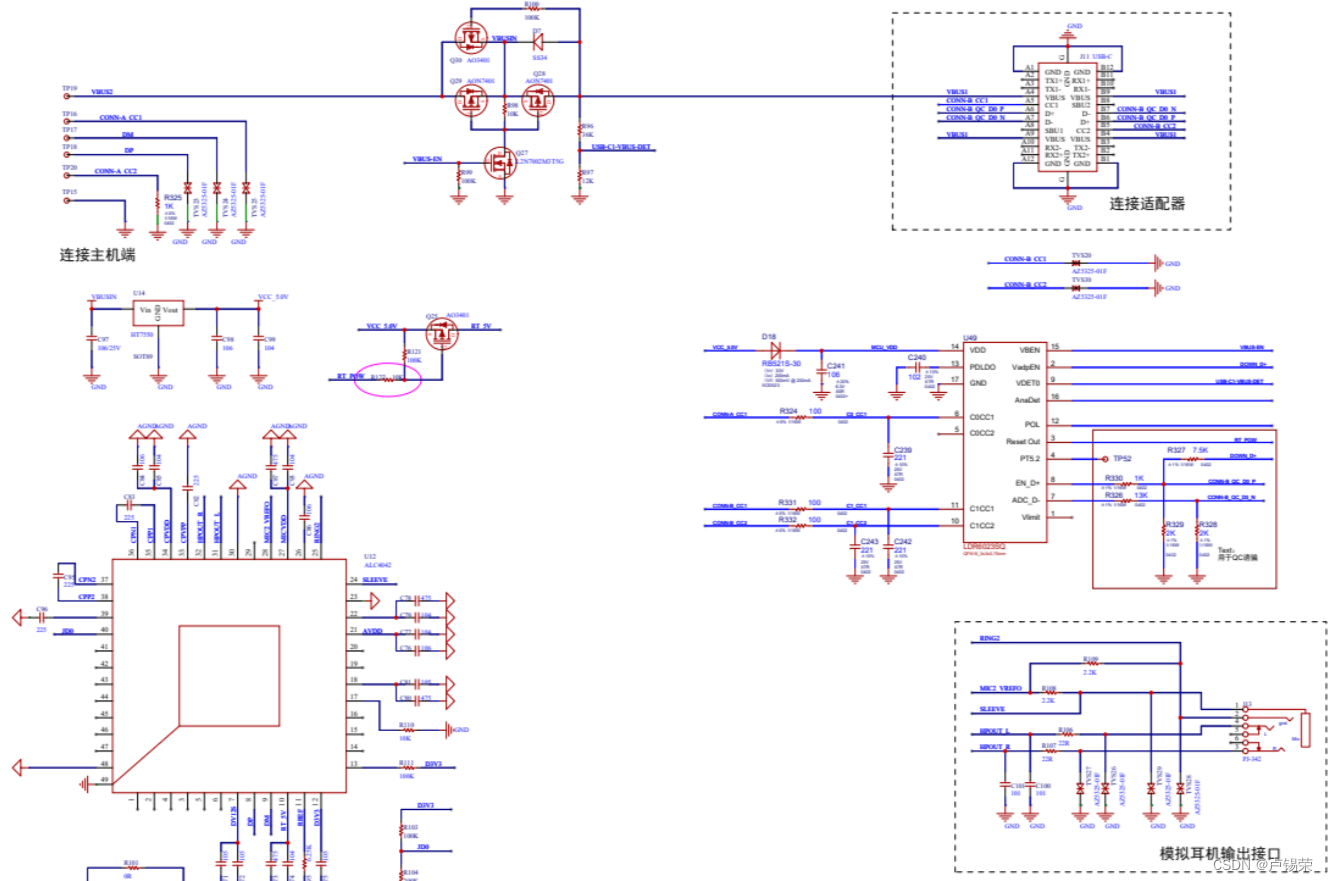Click the RT_5V net label beside Q25
This screenshot has height=881, width=1328.
(481, 327)
